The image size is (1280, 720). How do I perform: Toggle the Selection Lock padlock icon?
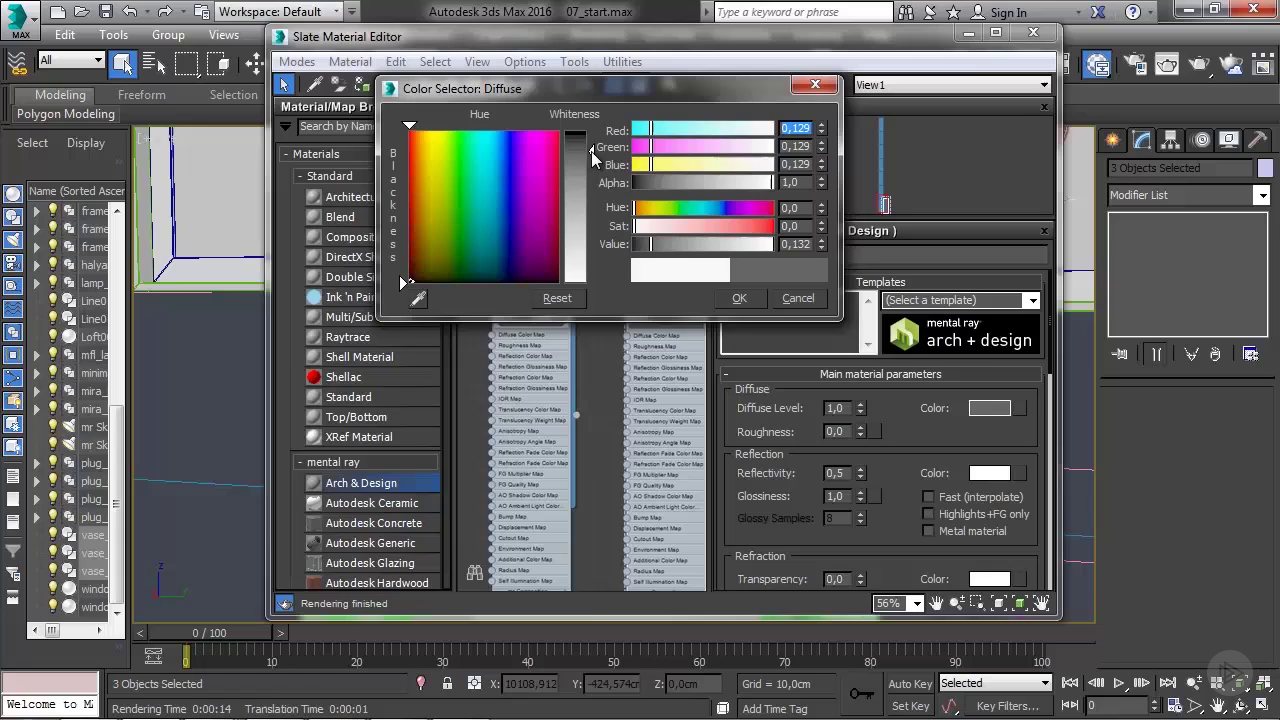pyautogui.click(x=447, y=684)
